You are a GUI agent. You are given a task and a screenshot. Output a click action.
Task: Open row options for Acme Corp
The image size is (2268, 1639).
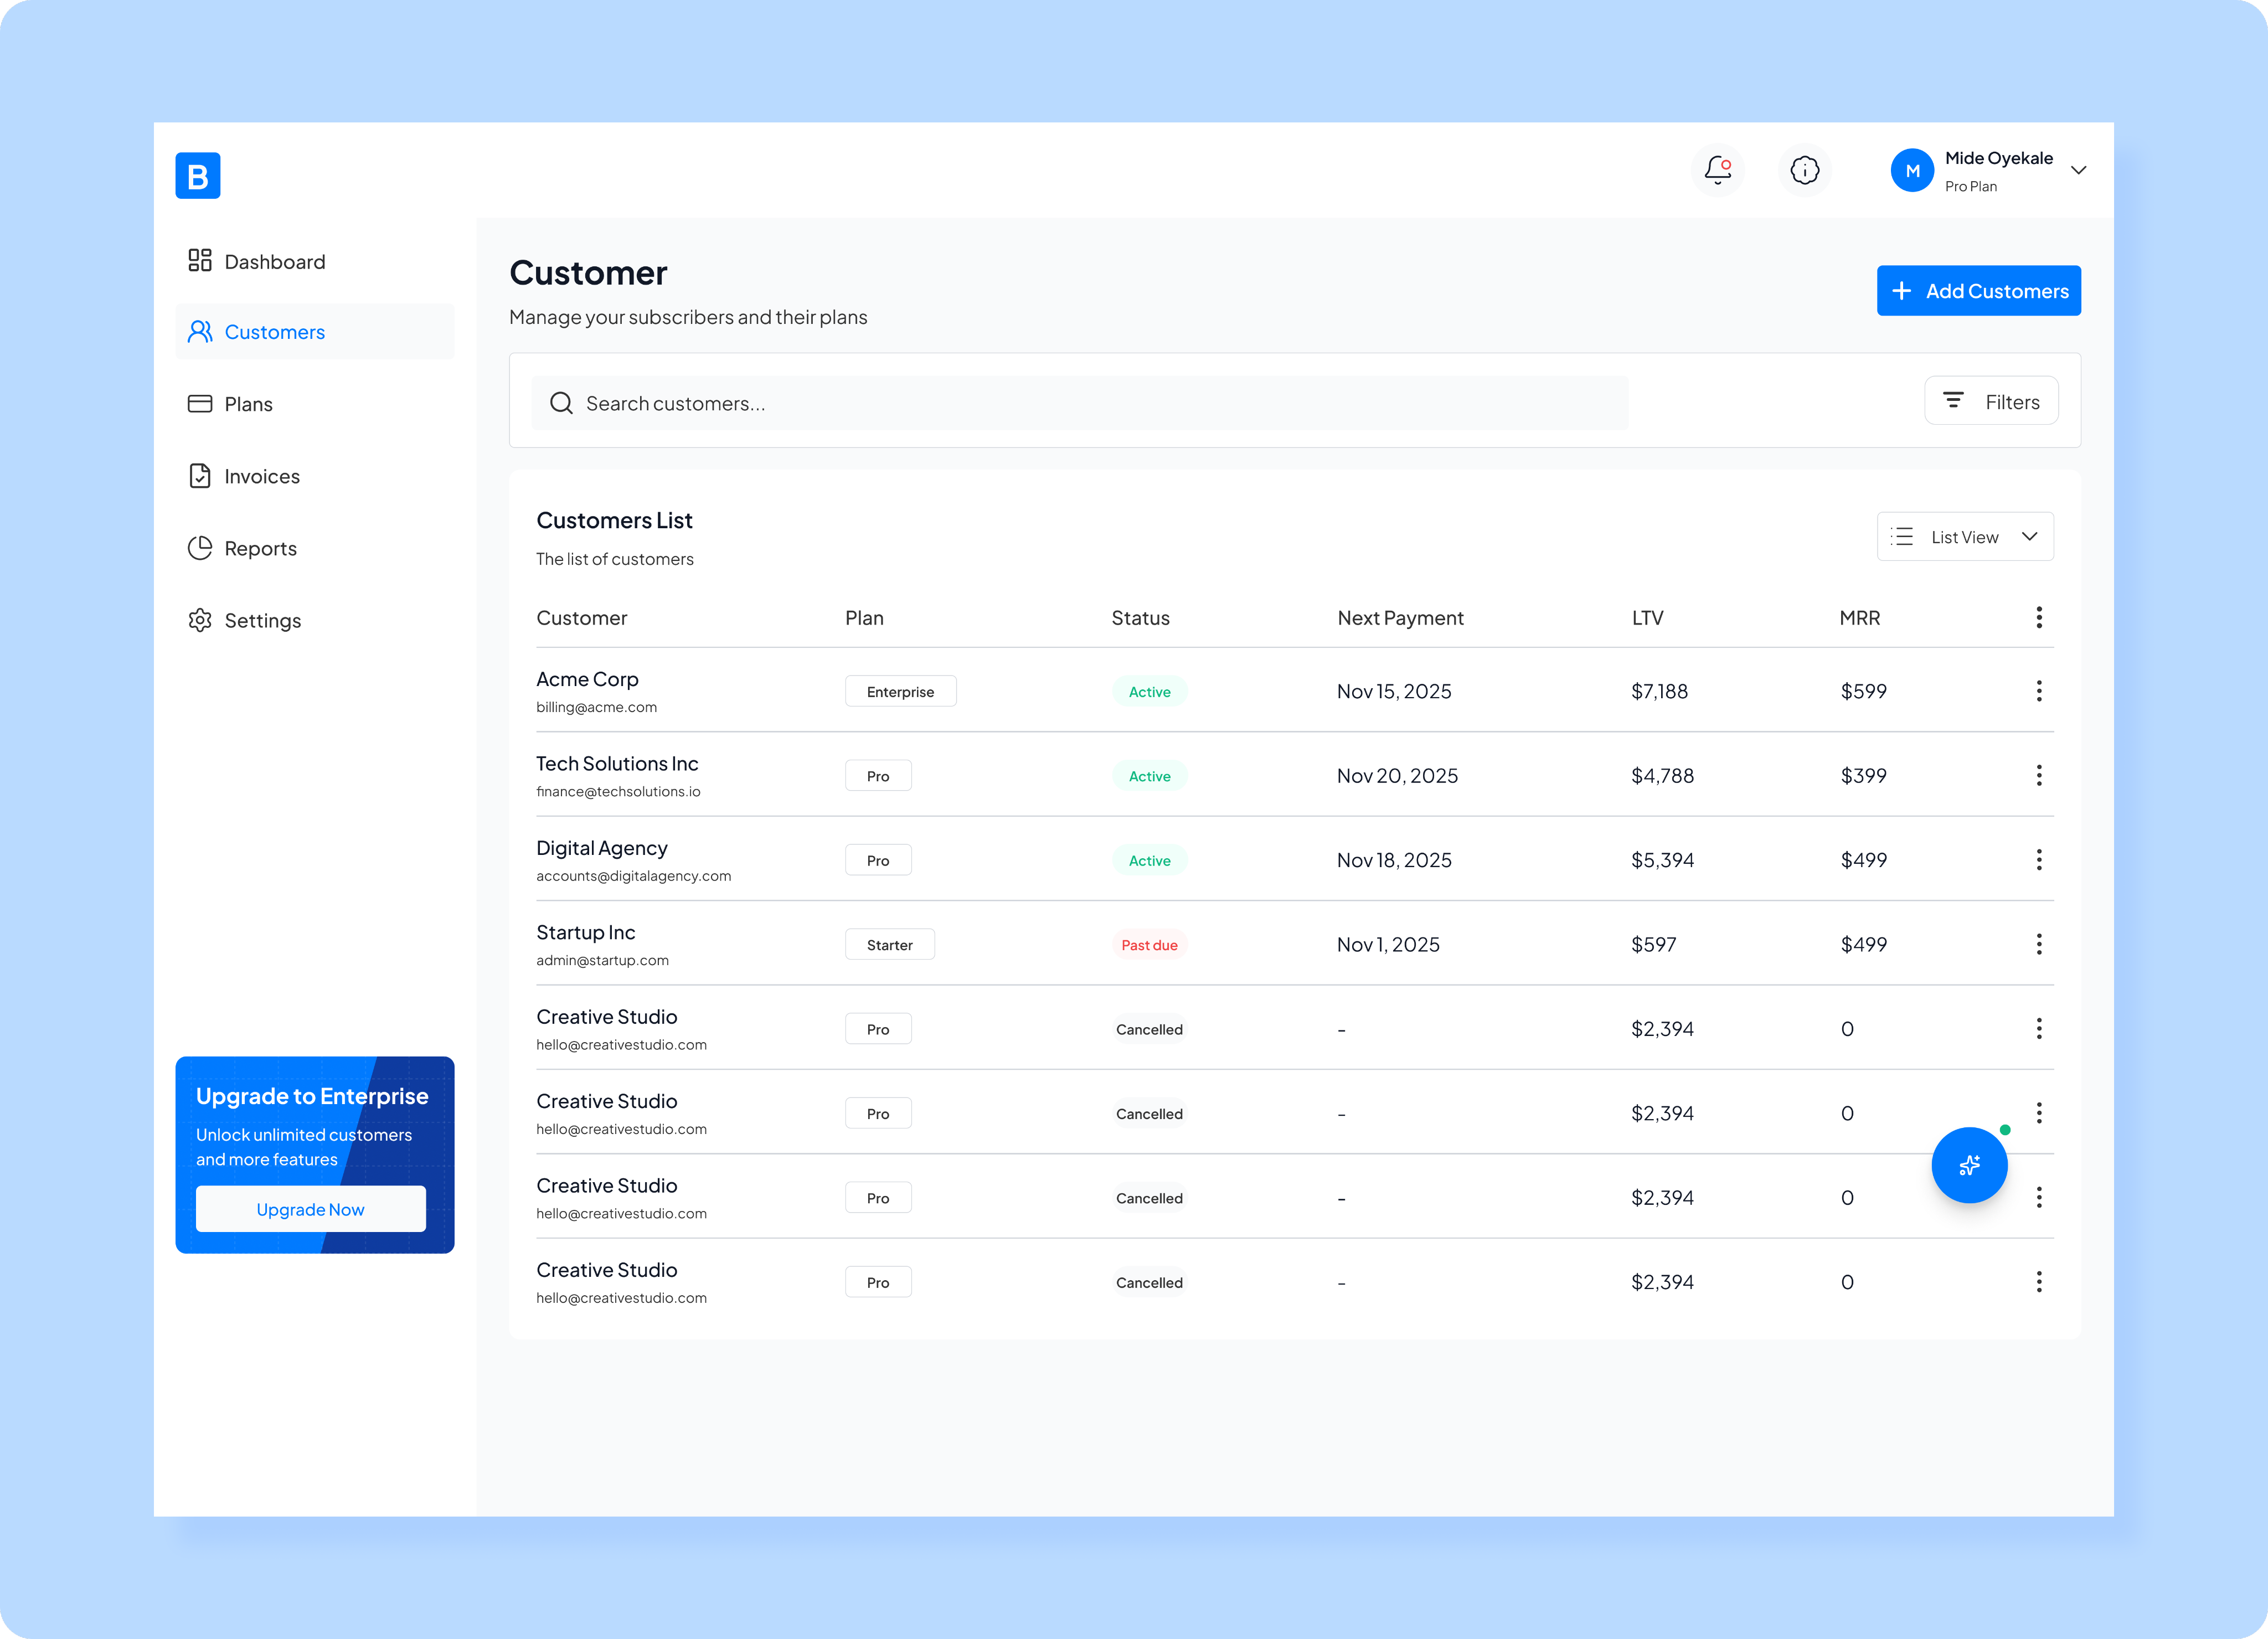2038,691
